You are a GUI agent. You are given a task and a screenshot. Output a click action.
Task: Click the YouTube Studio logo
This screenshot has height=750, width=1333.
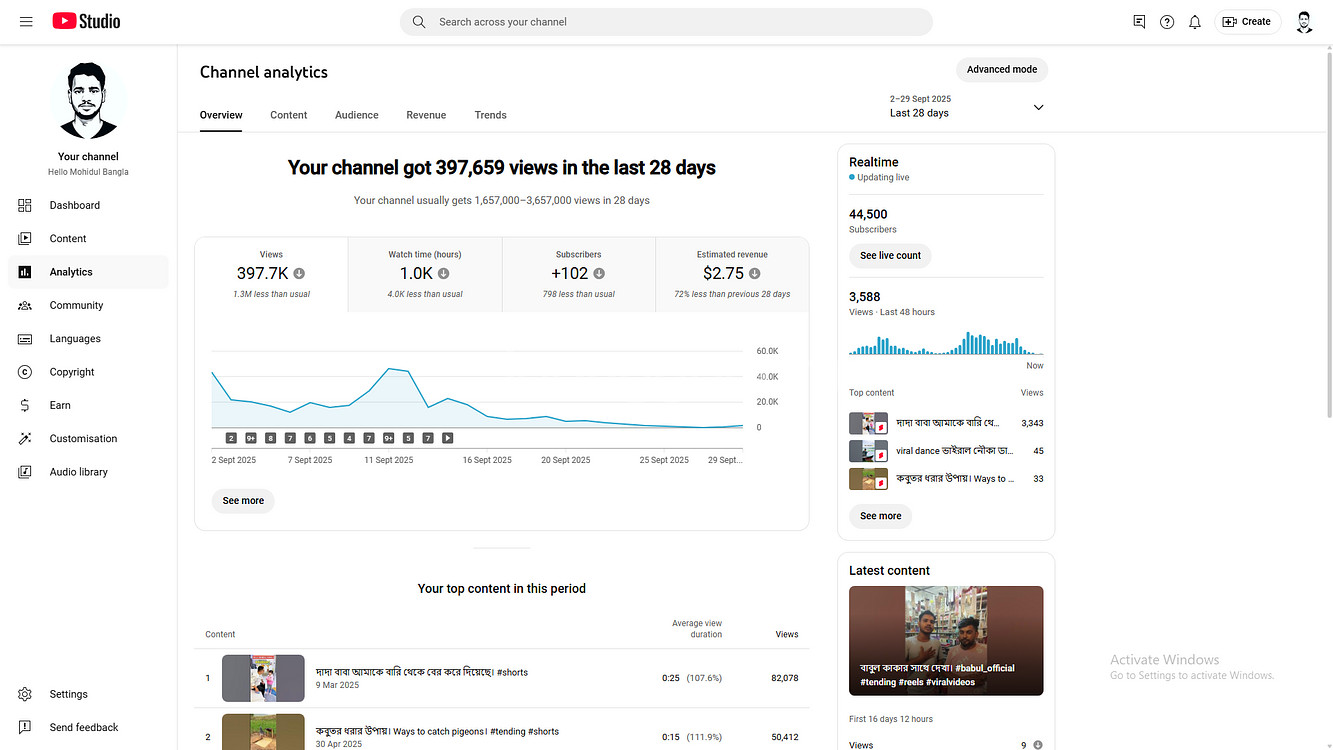pyautogui.click(x=86, y=21)
